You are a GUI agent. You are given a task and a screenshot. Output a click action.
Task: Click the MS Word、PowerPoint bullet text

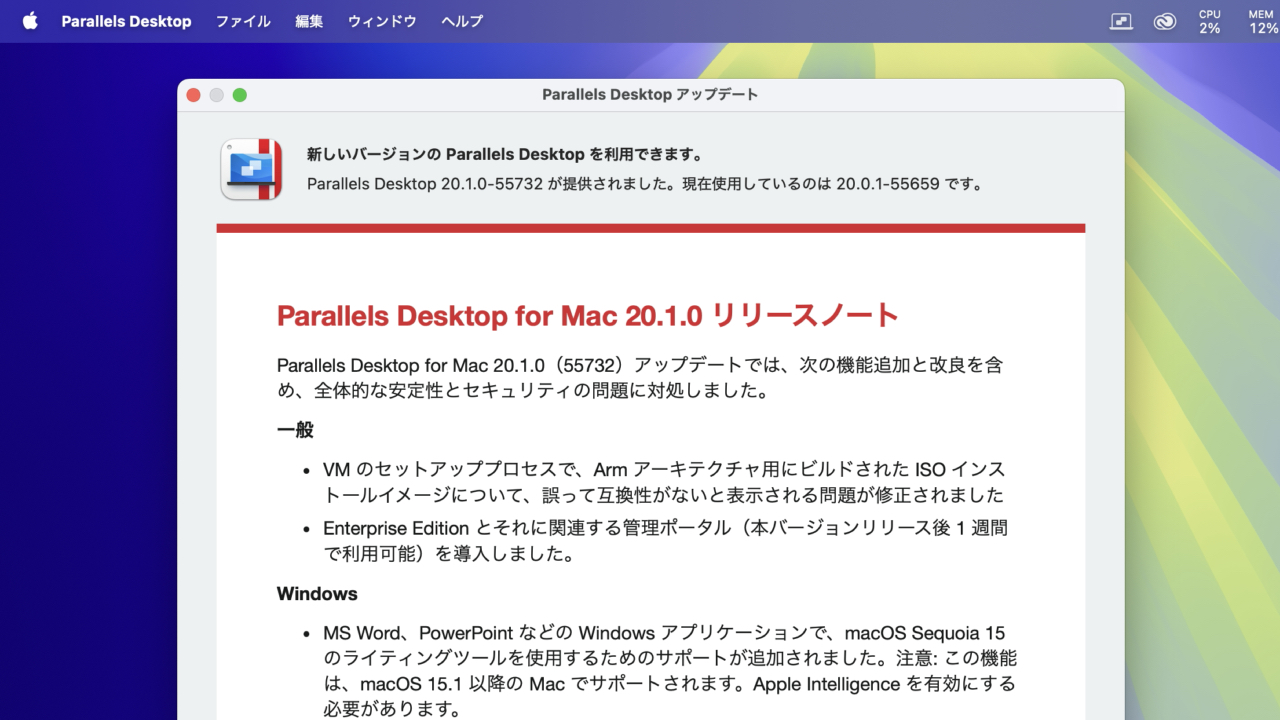669,671
